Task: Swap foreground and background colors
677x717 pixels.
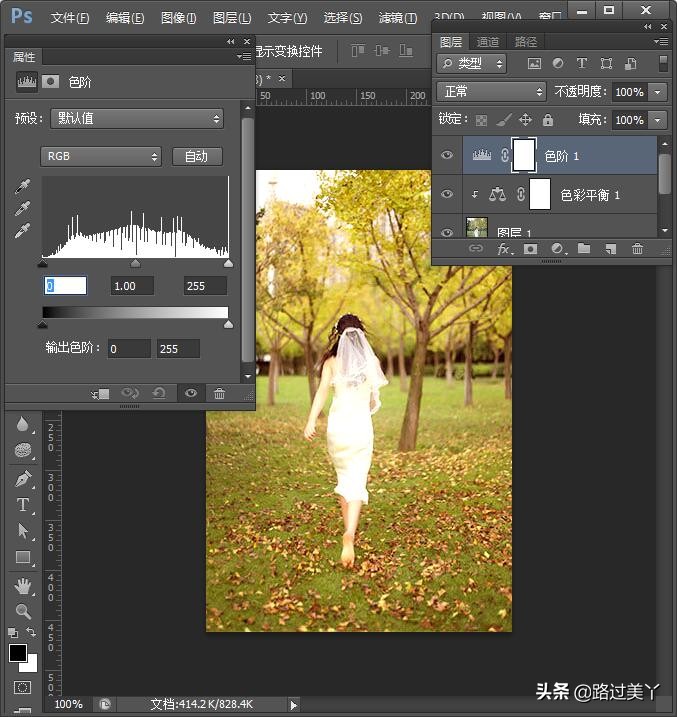Action: (x=29, y=633)
